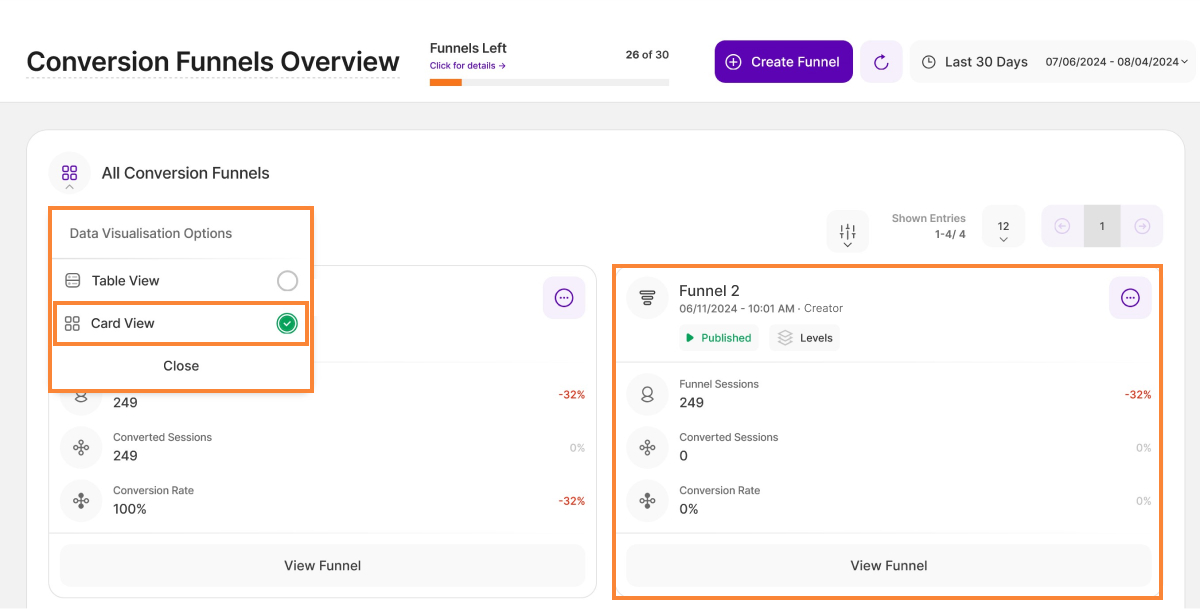Click the next page arrow

pos(1142,226)
